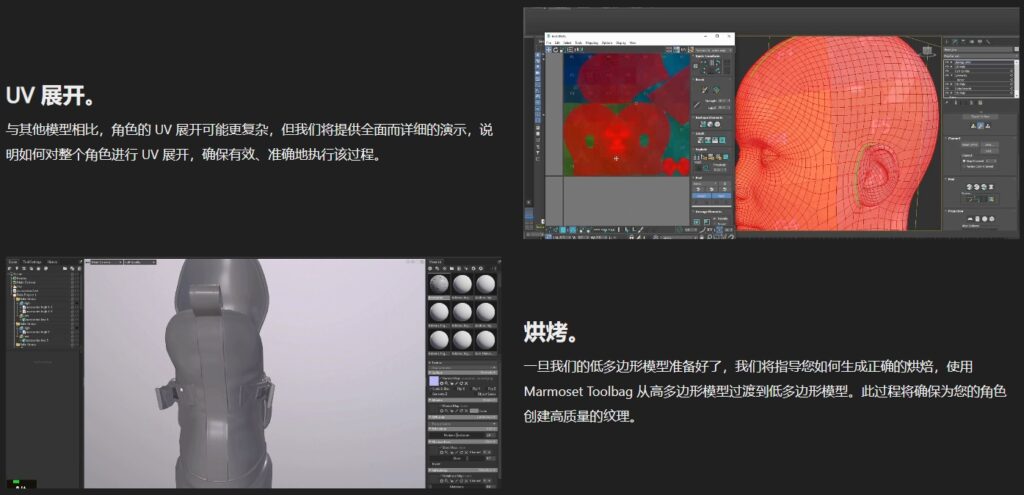Click Save button in Channel rollout
Viewport: 1024px width, 495px height.
989,145
